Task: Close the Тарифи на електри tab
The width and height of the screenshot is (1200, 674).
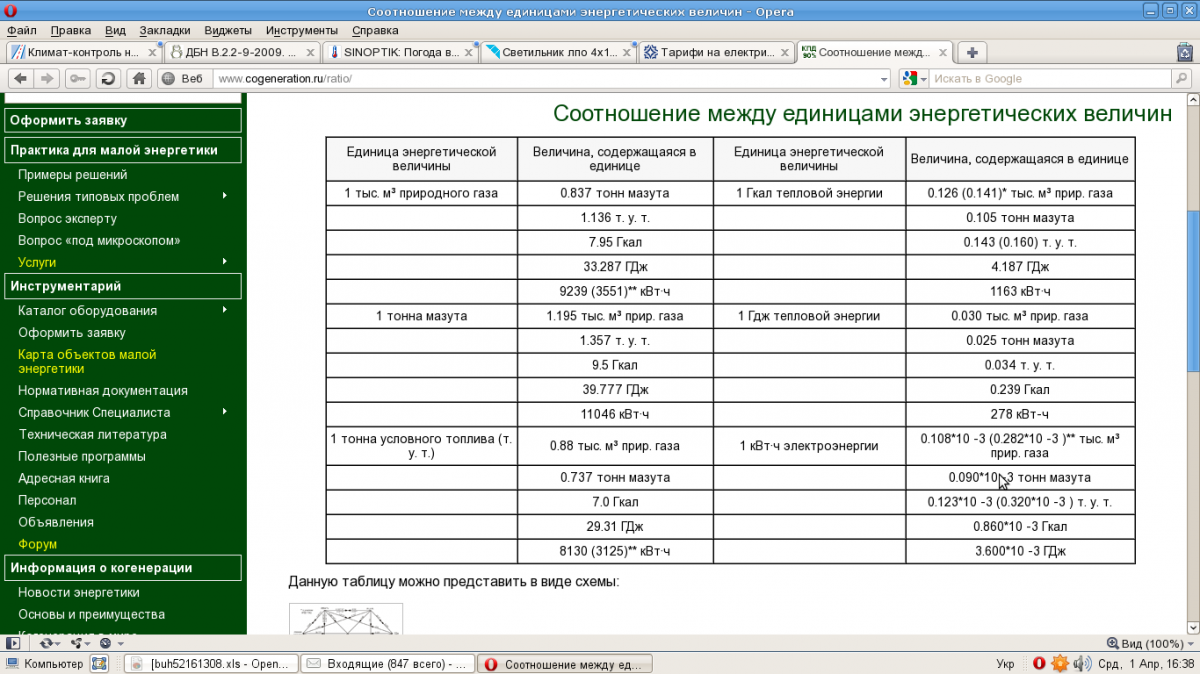Action: [785, 52]
